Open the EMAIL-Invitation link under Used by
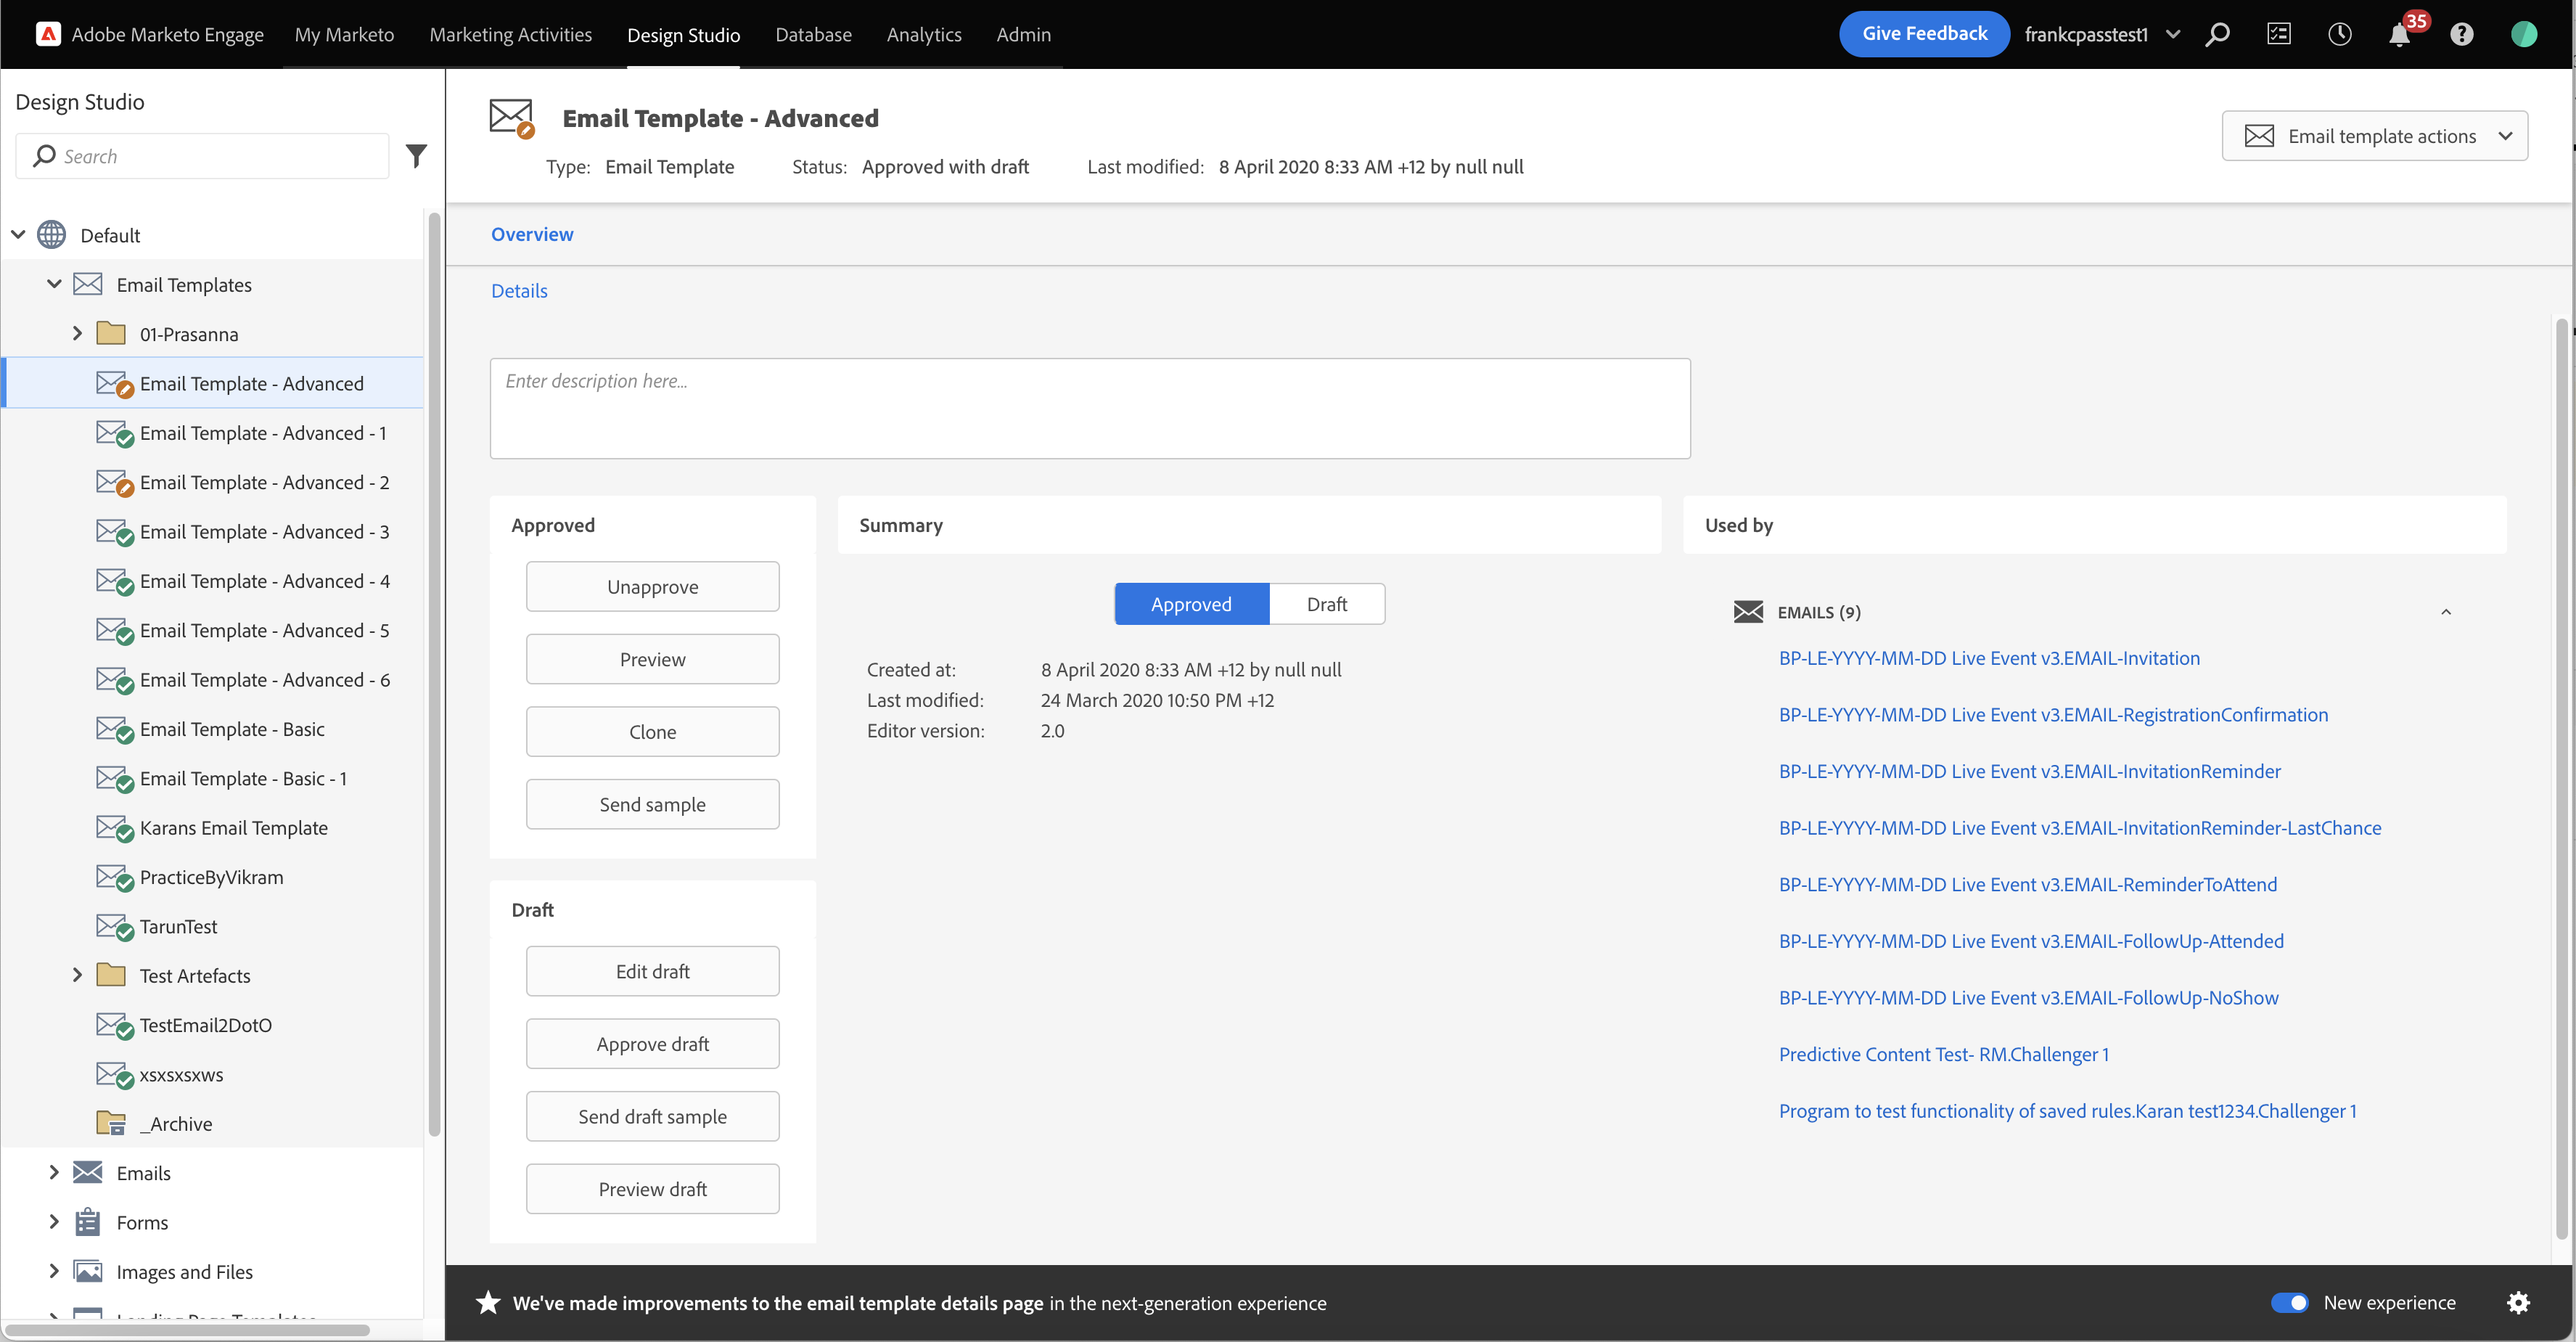The width and height of the screenshot is (2576, 1342). coord(1989,657)
